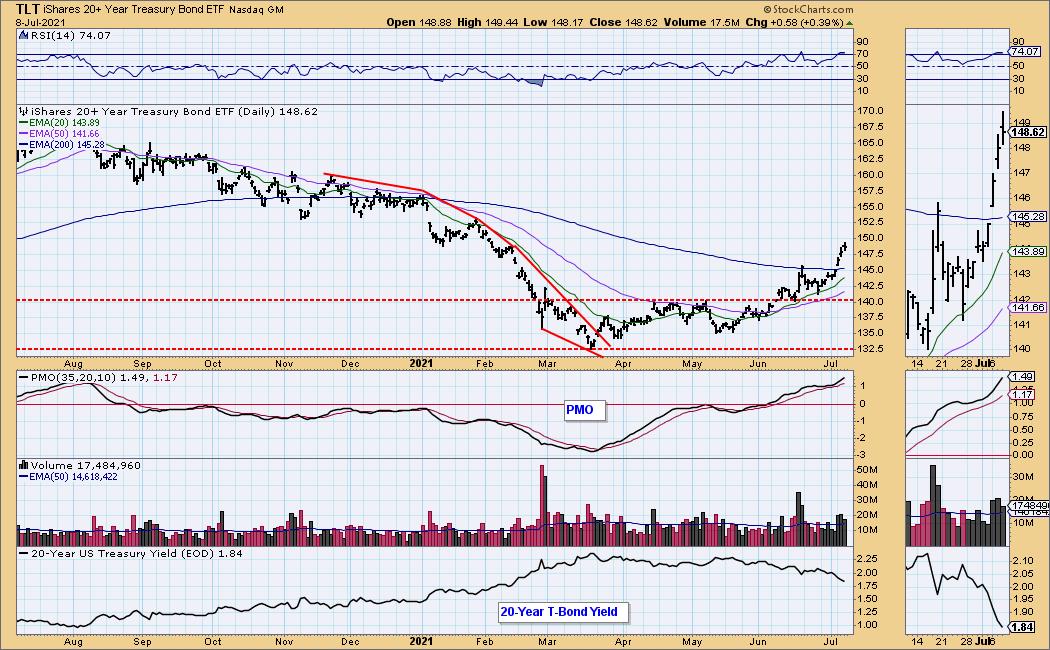Click the RSI(14) 74.07 indicator label

[x=70, y=35]
